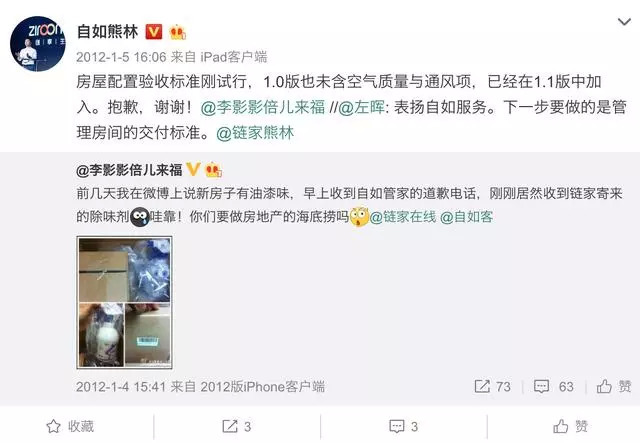The height and width of the screenshot is (443, 640).
Task: Open the 自如熊林 username link
Action: click(108, 31)
